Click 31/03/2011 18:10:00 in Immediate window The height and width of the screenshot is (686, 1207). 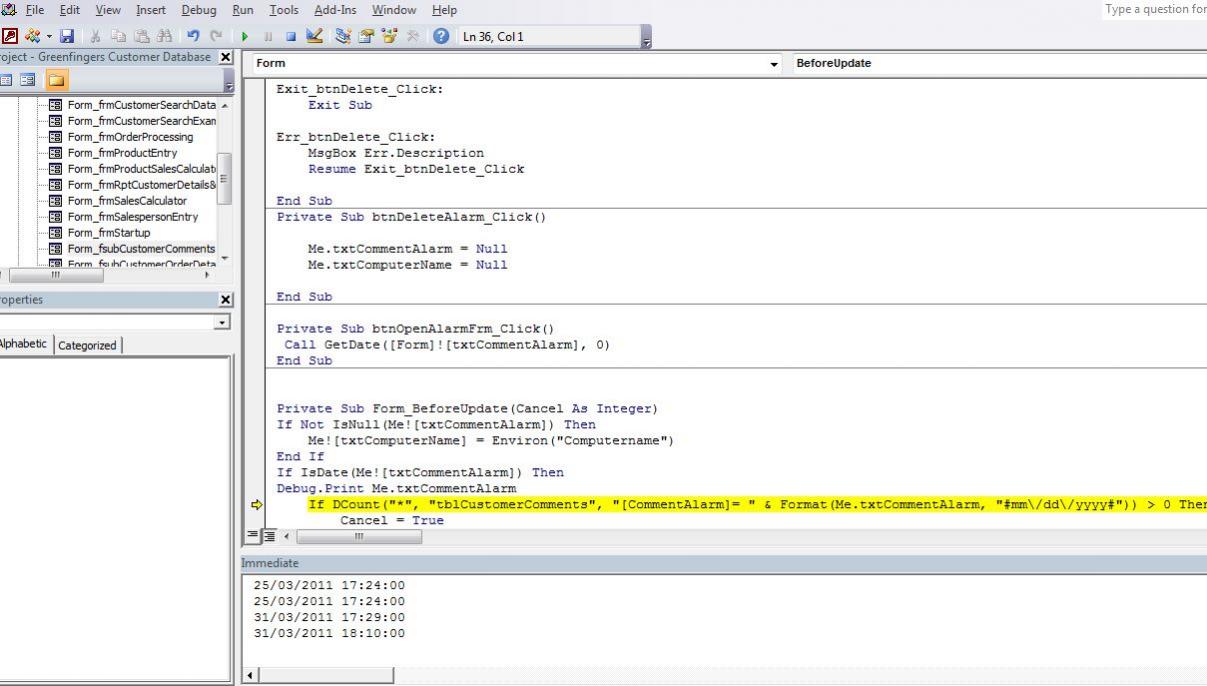330,633
